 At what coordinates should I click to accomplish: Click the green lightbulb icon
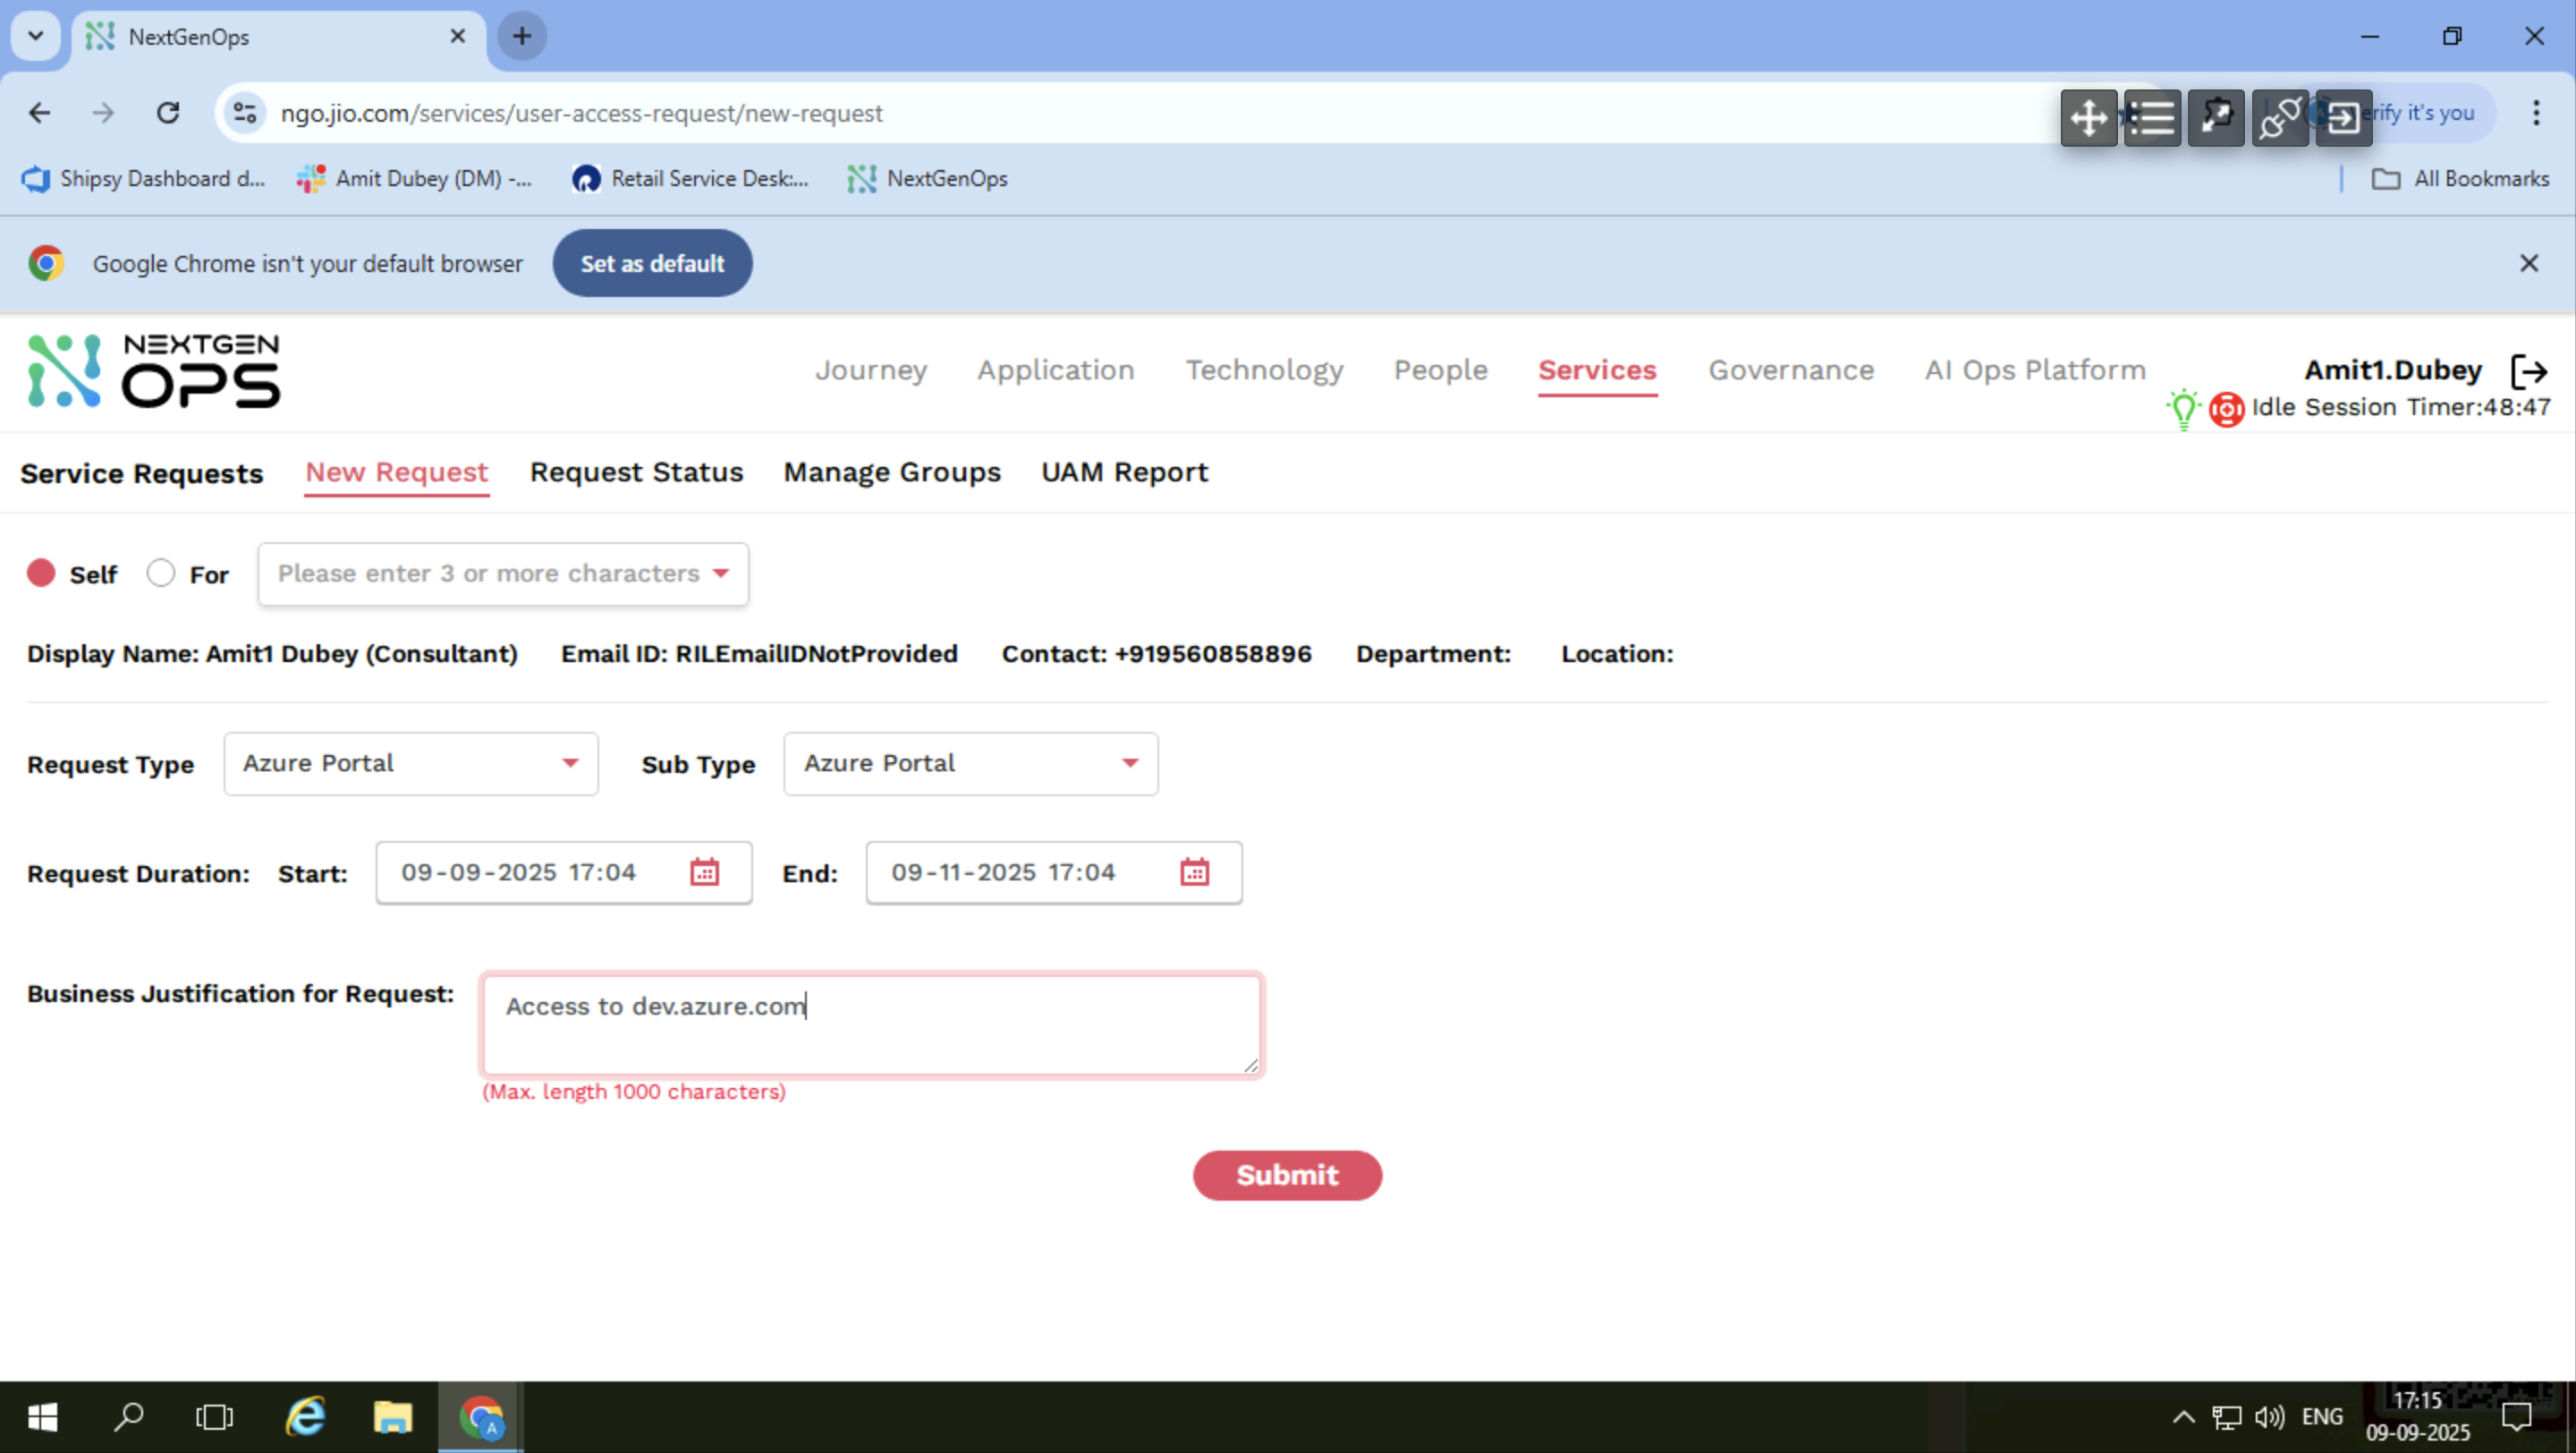(x=2183, y=409)
